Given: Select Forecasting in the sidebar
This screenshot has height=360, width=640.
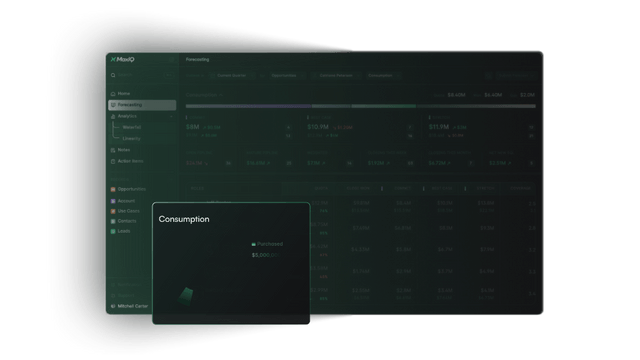Looking at the screenshot, I should coord(142,105).
